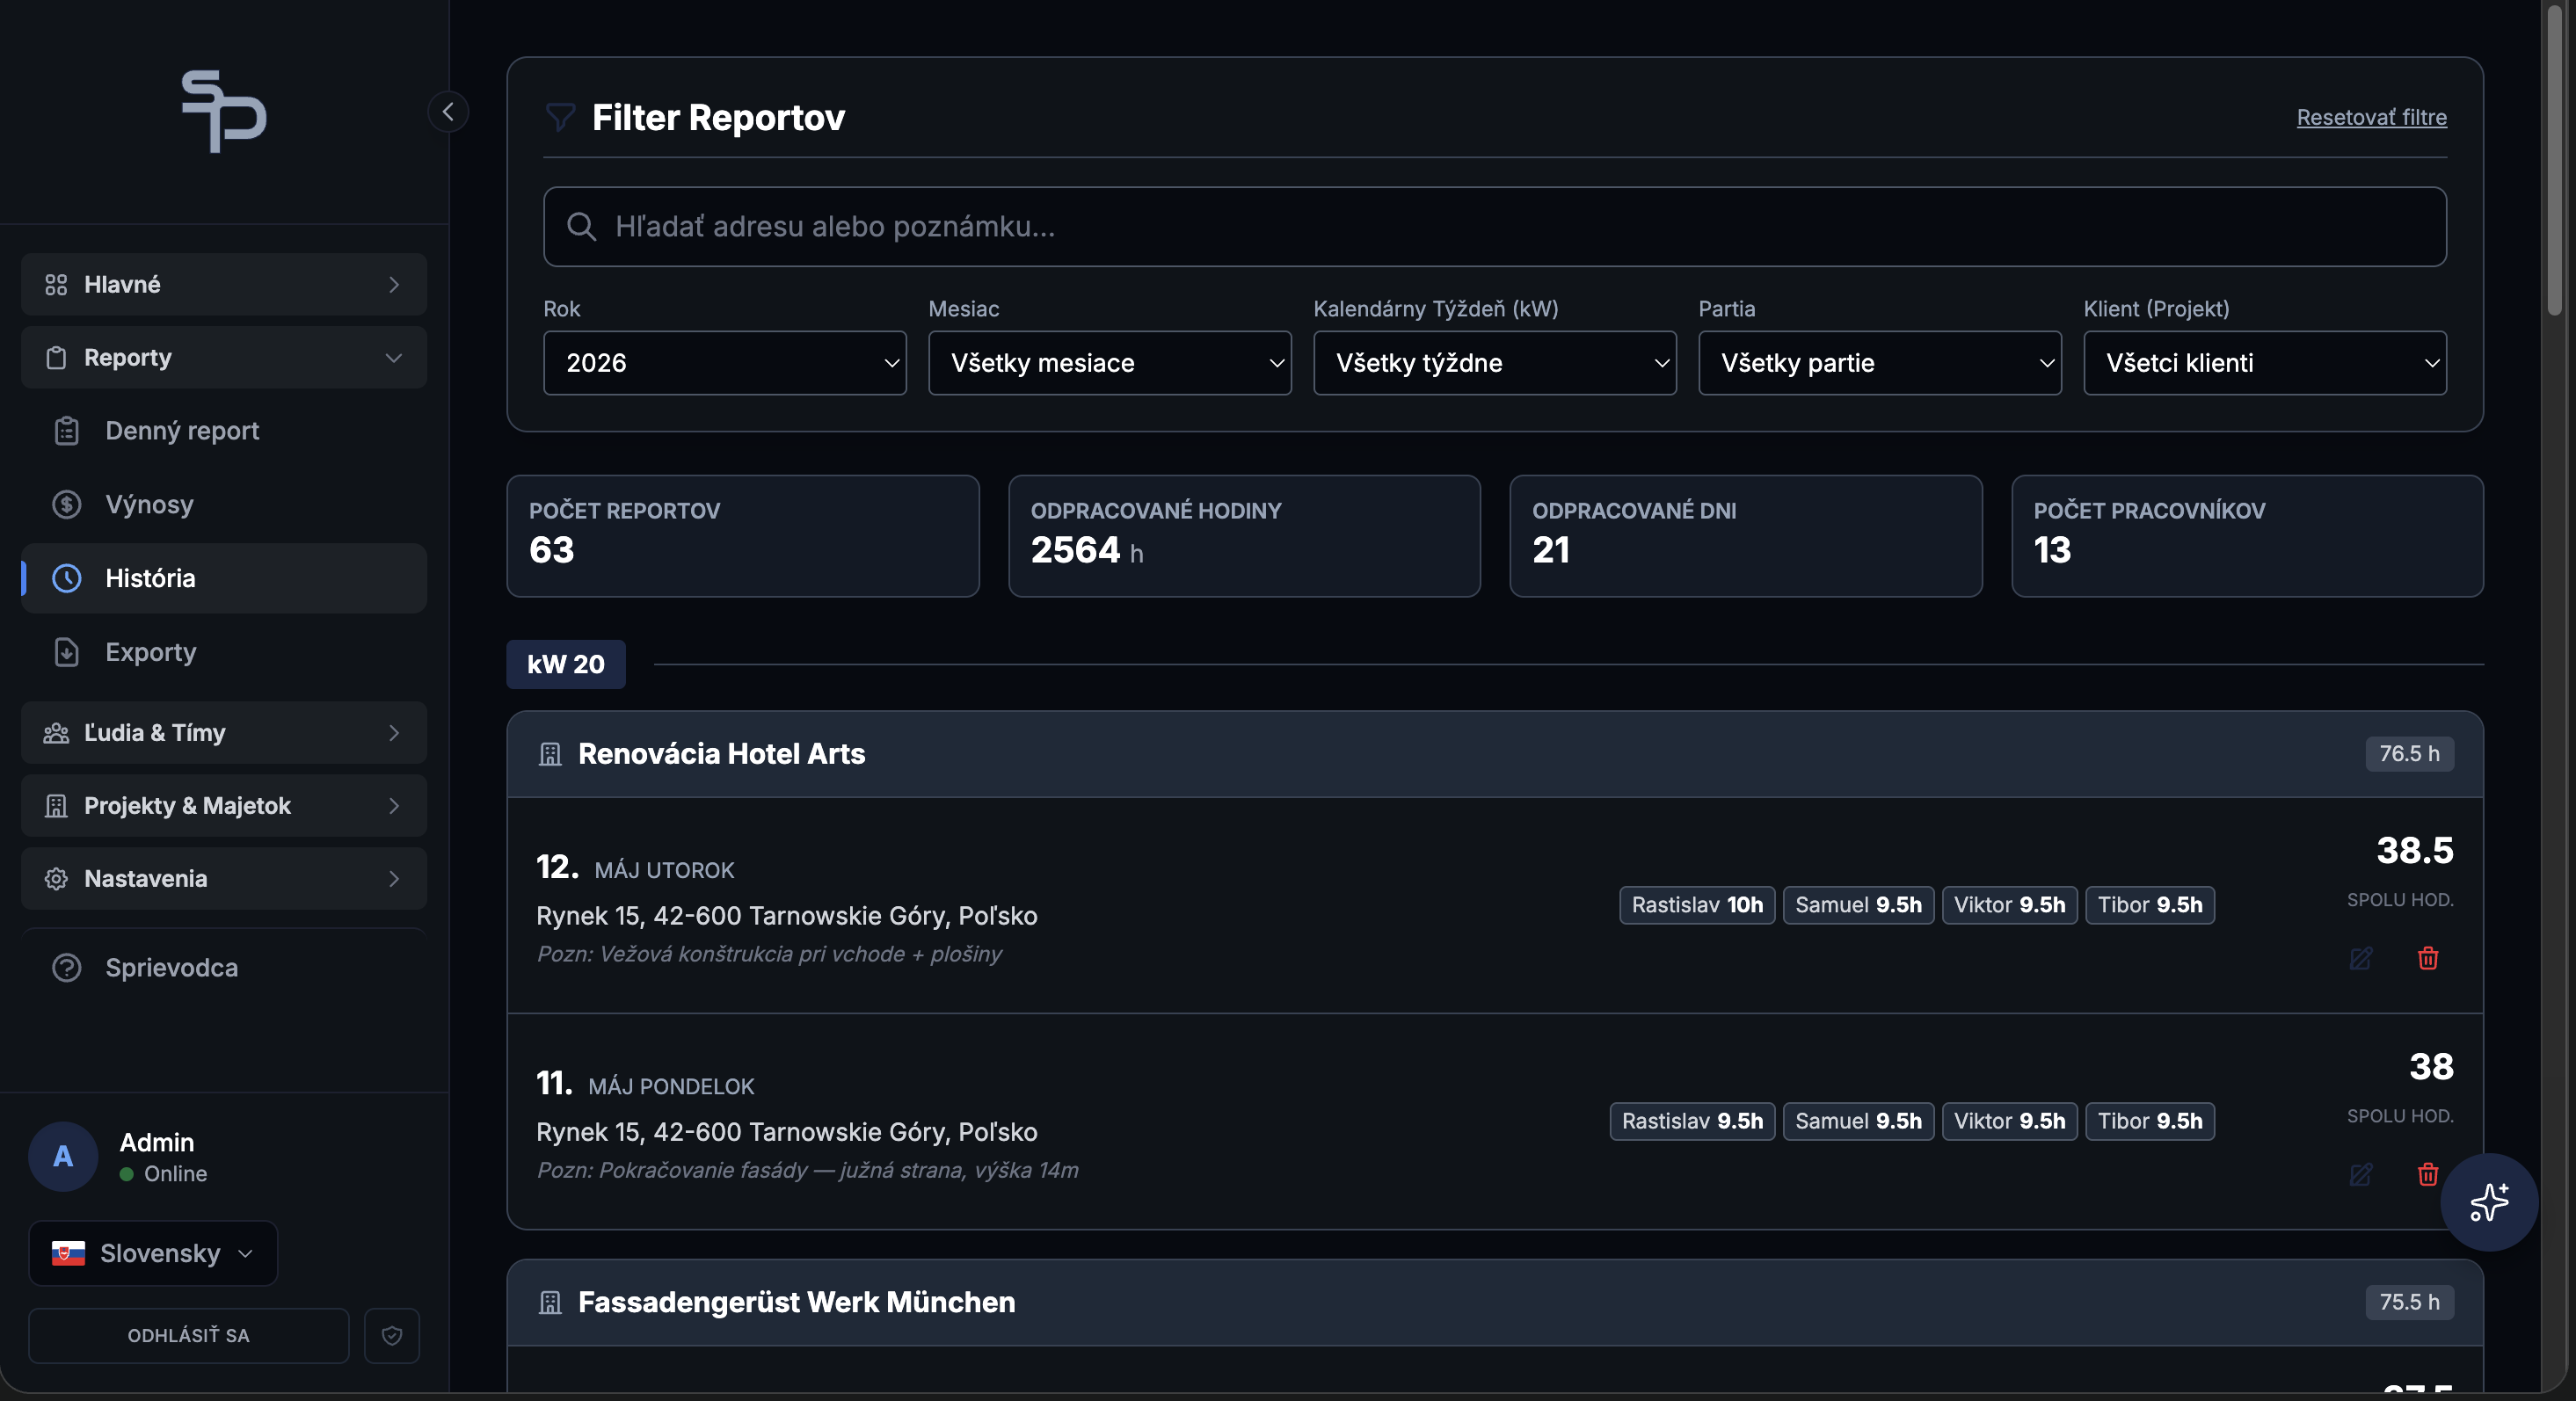The width and height of the screenshot is (2576, 1401).
Task: Delete the 12. Máj Utorok report
Action: pos(2428,958)
